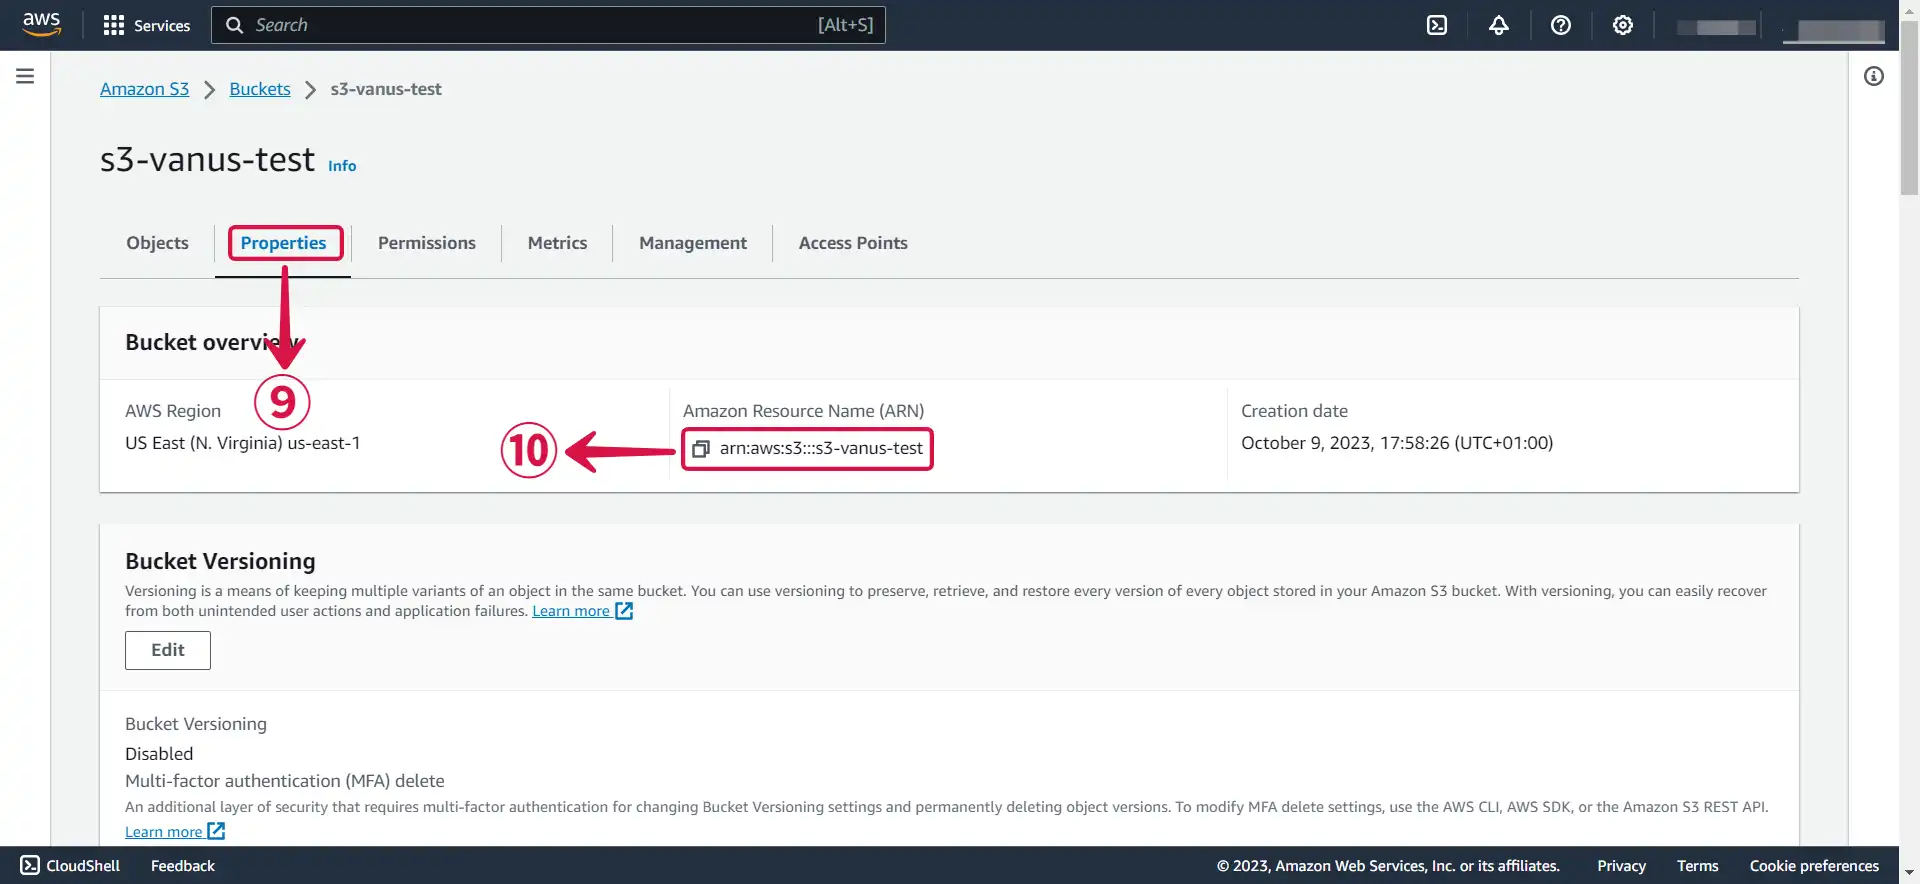This screenshot has width=1920, height=884.
Task: Click the US East (N. Virginia) us-east-1 value
Action: point(243,443)
